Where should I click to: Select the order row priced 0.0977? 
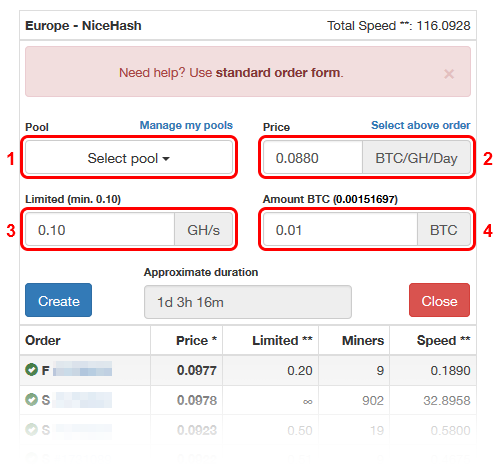248,370
